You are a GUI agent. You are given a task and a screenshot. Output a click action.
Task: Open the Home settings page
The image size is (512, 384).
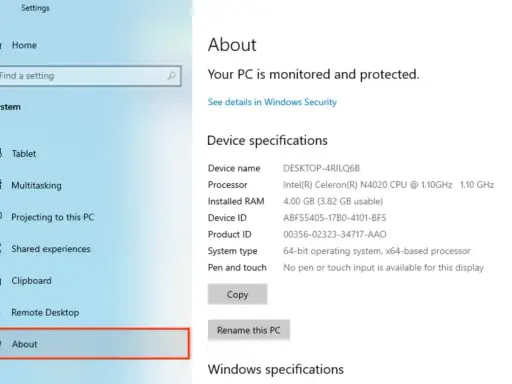[24, 45]
